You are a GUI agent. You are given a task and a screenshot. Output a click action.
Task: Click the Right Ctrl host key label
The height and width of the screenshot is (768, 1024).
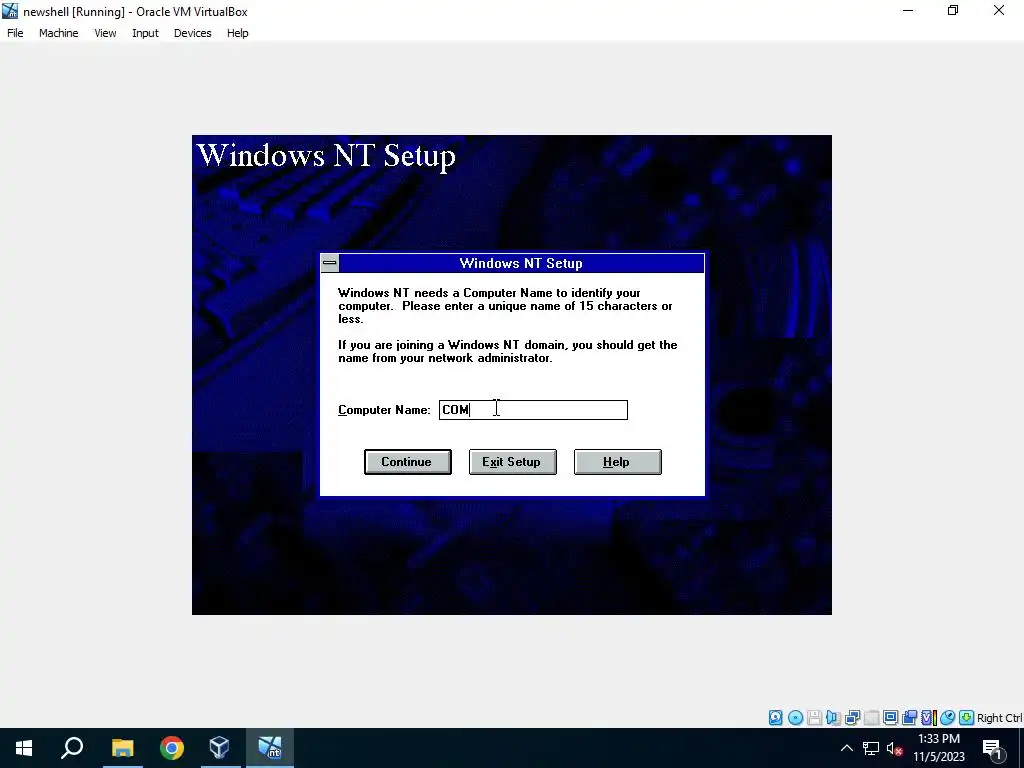click(1000, 718)
